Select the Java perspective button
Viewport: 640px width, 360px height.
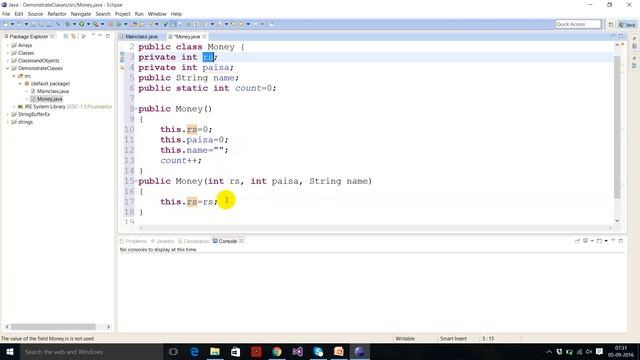click(x=627, y=24)
